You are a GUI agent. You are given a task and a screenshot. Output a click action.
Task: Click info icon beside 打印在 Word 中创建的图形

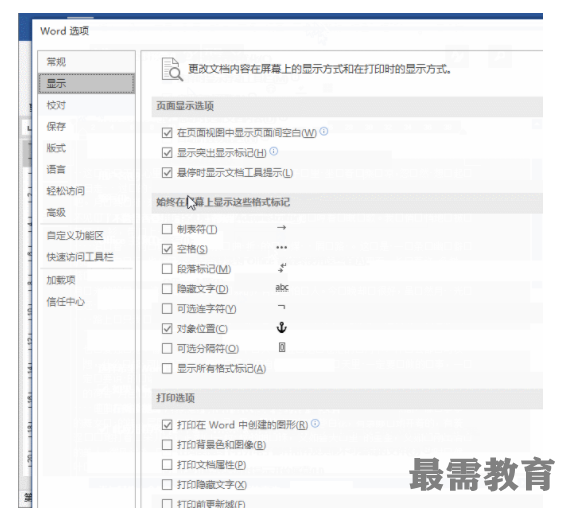point(315,424)
